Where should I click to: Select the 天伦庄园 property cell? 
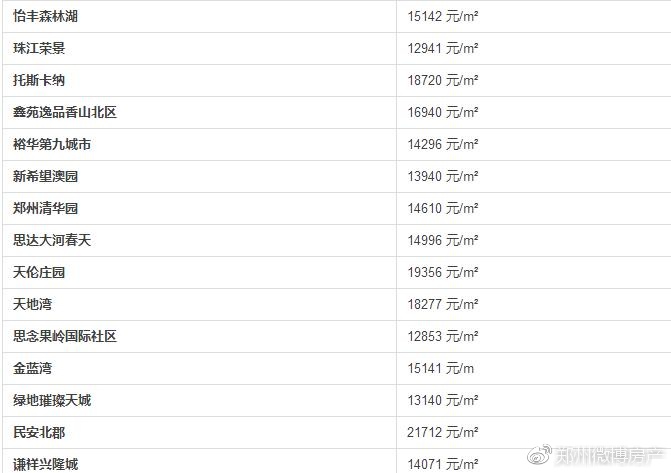click(39, 273)
